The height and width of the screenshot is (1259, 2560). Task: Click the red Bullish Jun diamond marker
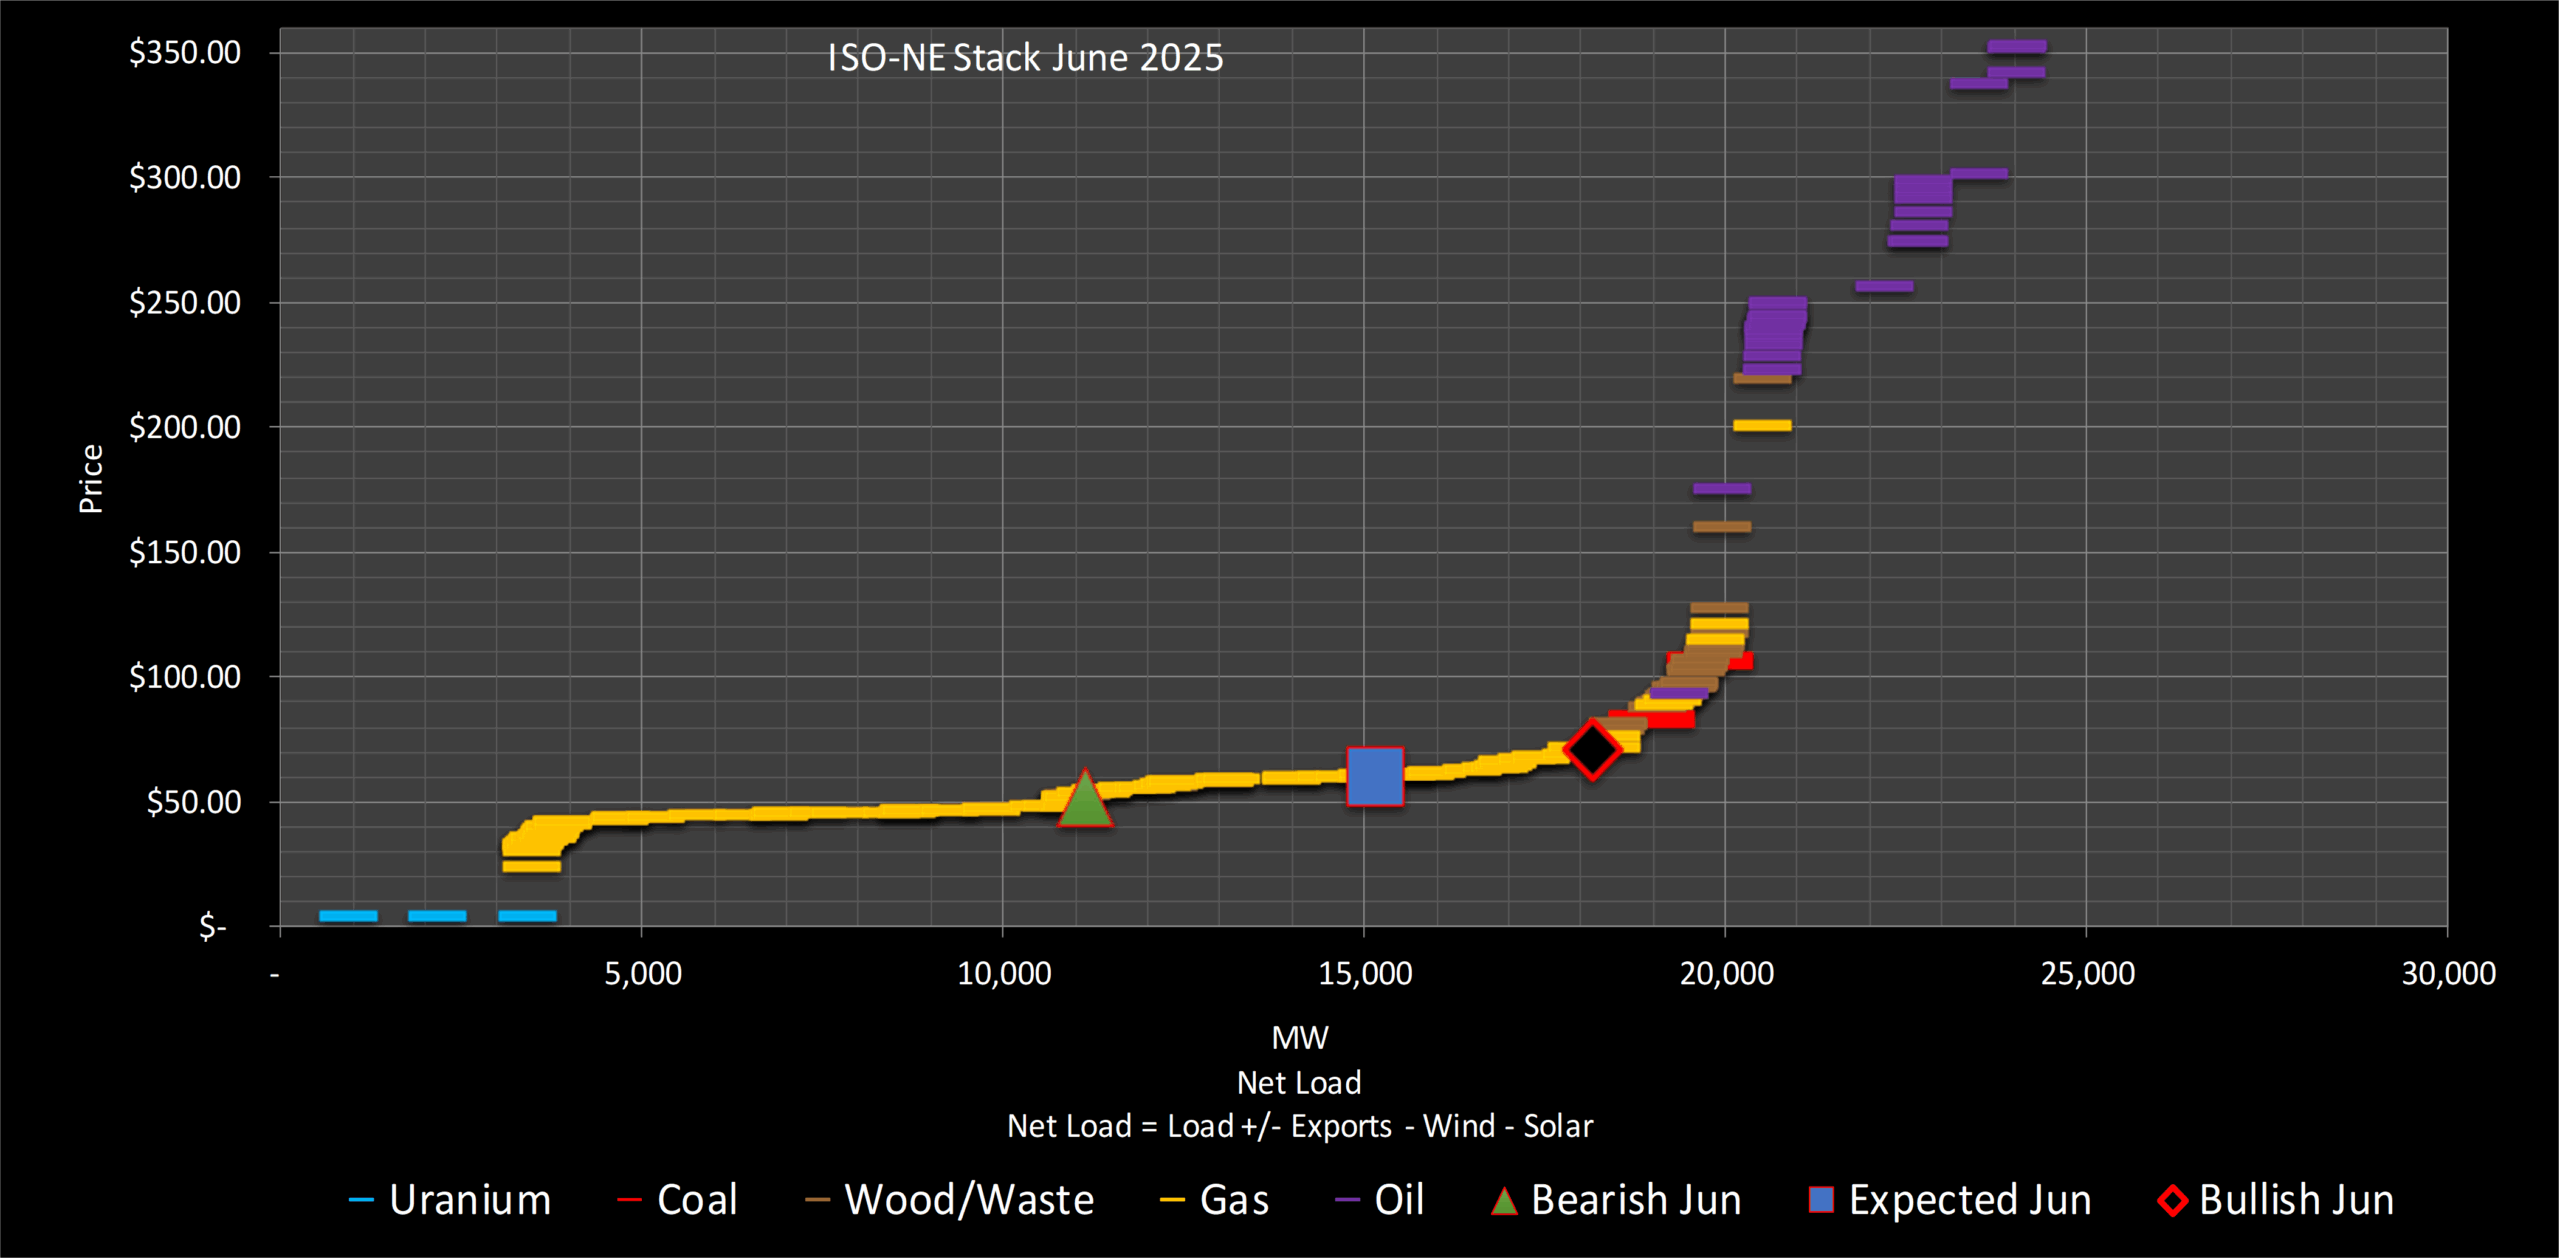pos(1592,749)
